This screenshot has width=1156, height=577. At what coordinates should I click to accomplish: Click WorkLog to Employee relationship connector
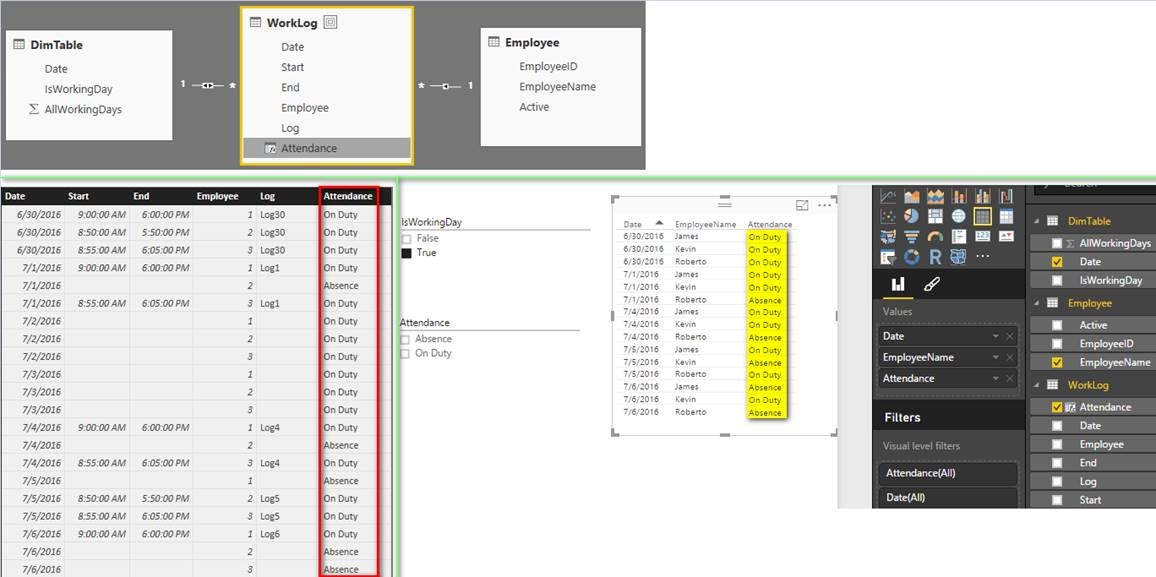pyautogui.click(x=445, y=86)
